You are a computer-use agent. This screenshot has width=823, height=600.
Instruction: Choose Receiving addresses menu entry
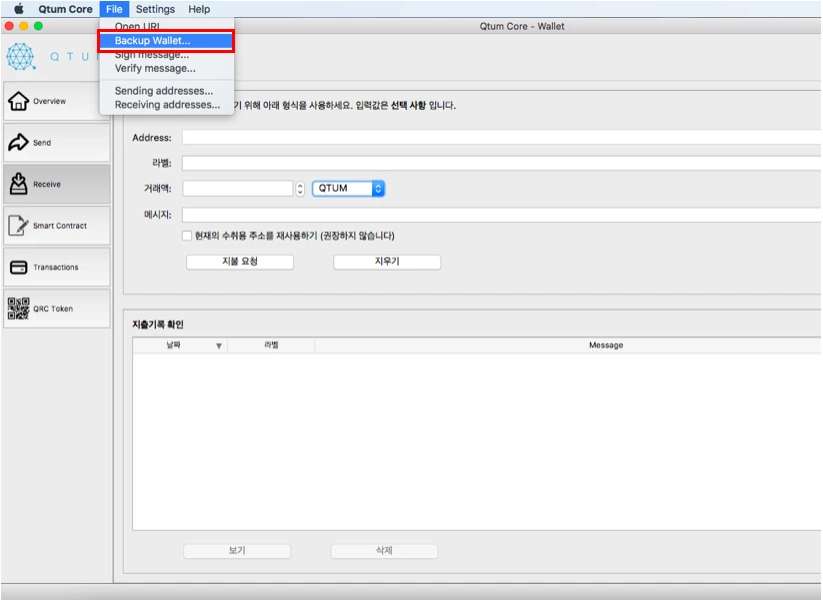(166, 104)
